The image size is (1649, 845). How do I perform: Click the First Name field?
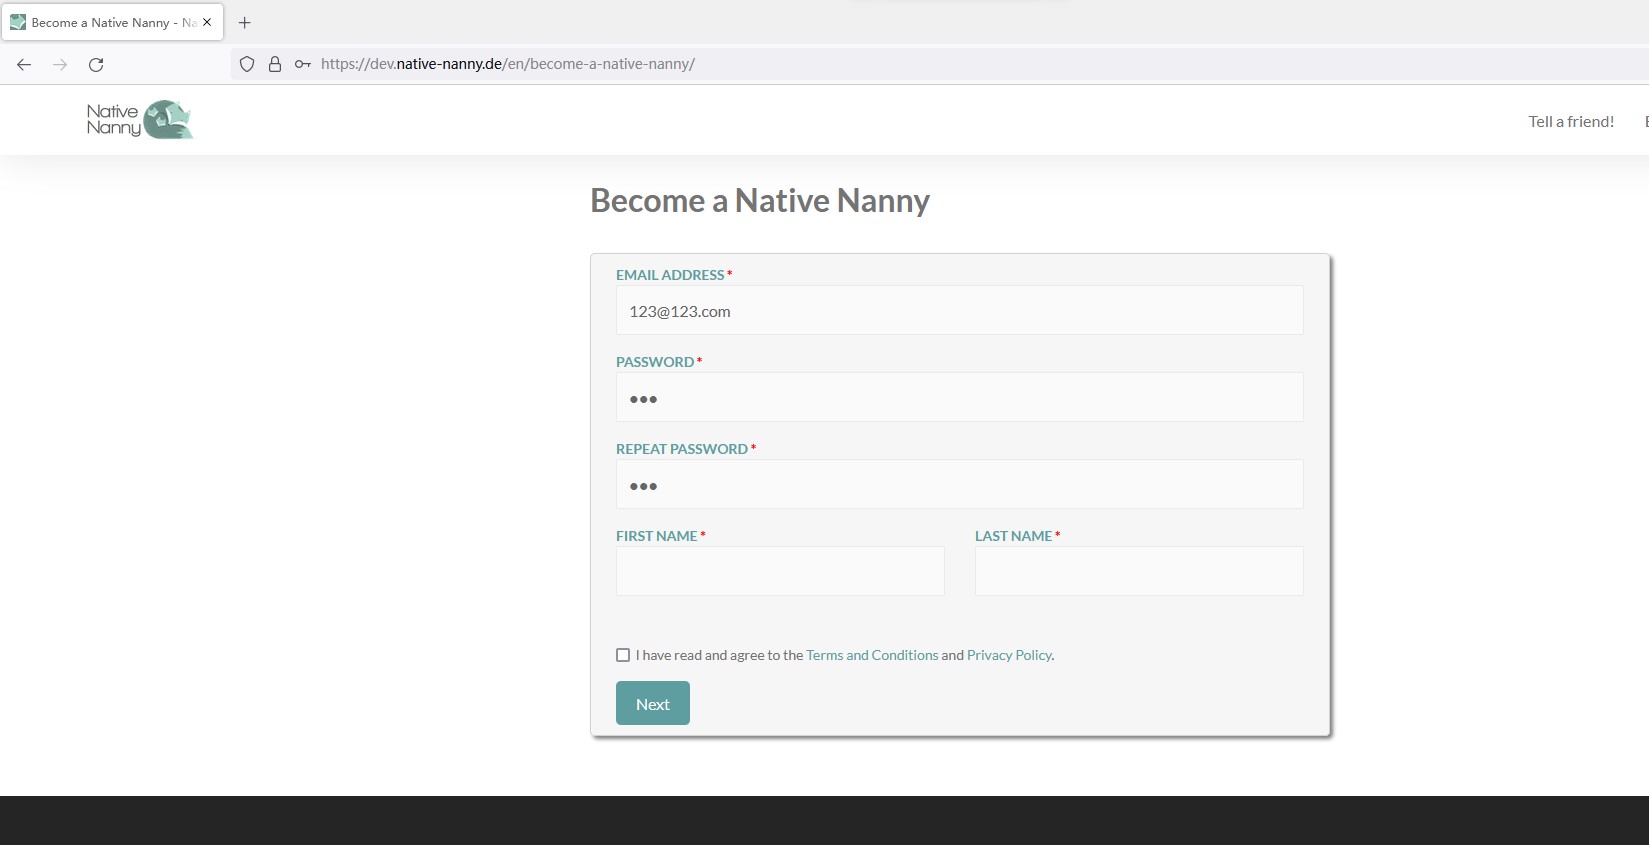(780, 571)
